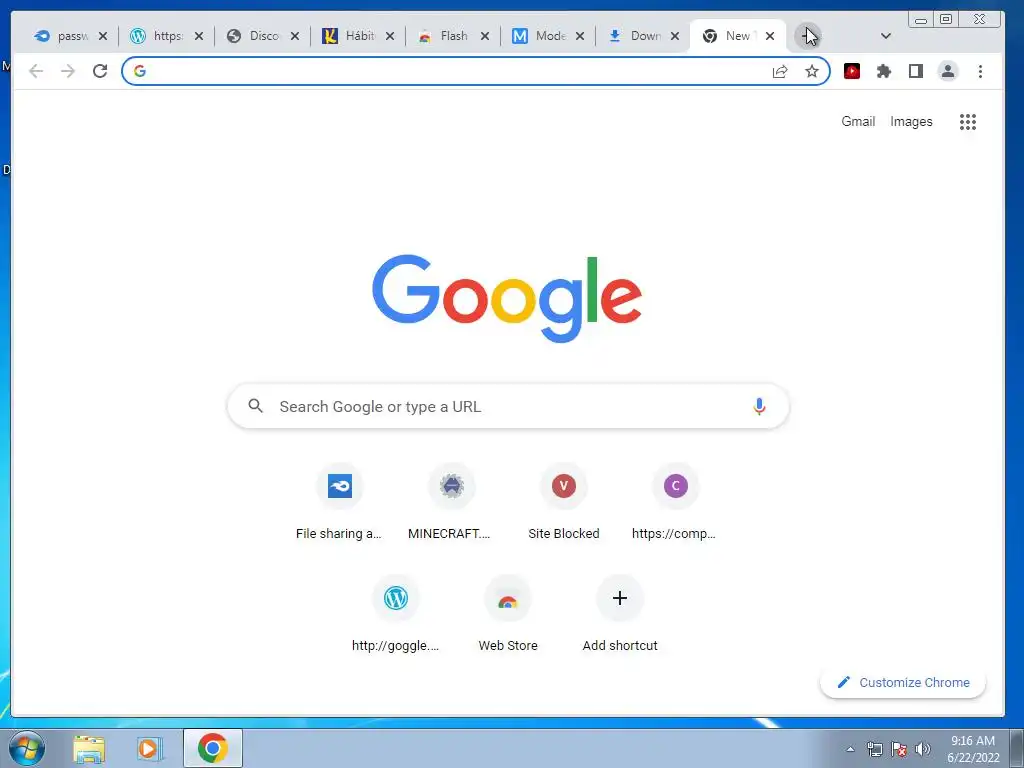Open the Web Store shortcut
The height and width of the screenshot is (768, 1024).
[x=507, y=615]
